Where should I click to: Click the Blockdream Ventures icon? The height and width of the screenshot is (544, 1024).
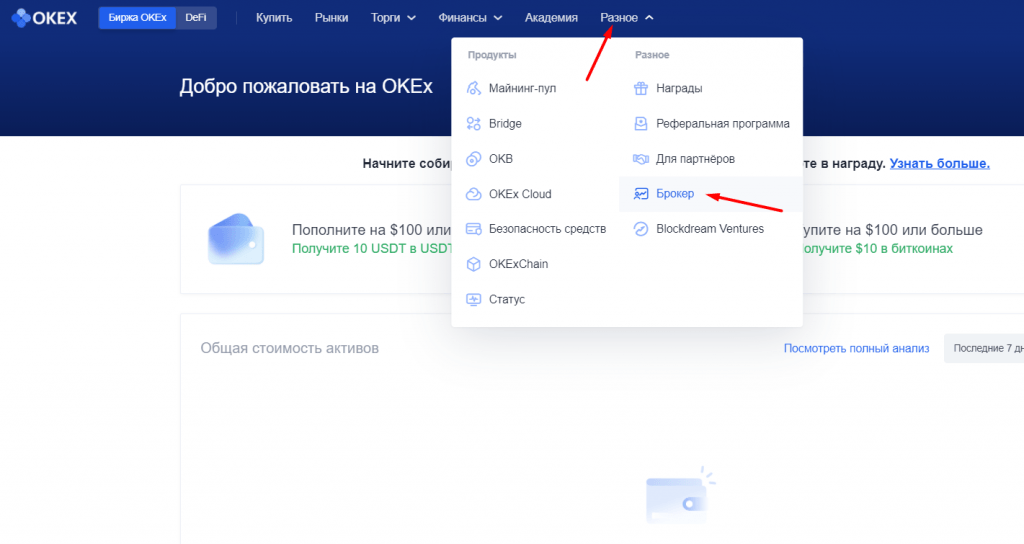click(641, 229)
